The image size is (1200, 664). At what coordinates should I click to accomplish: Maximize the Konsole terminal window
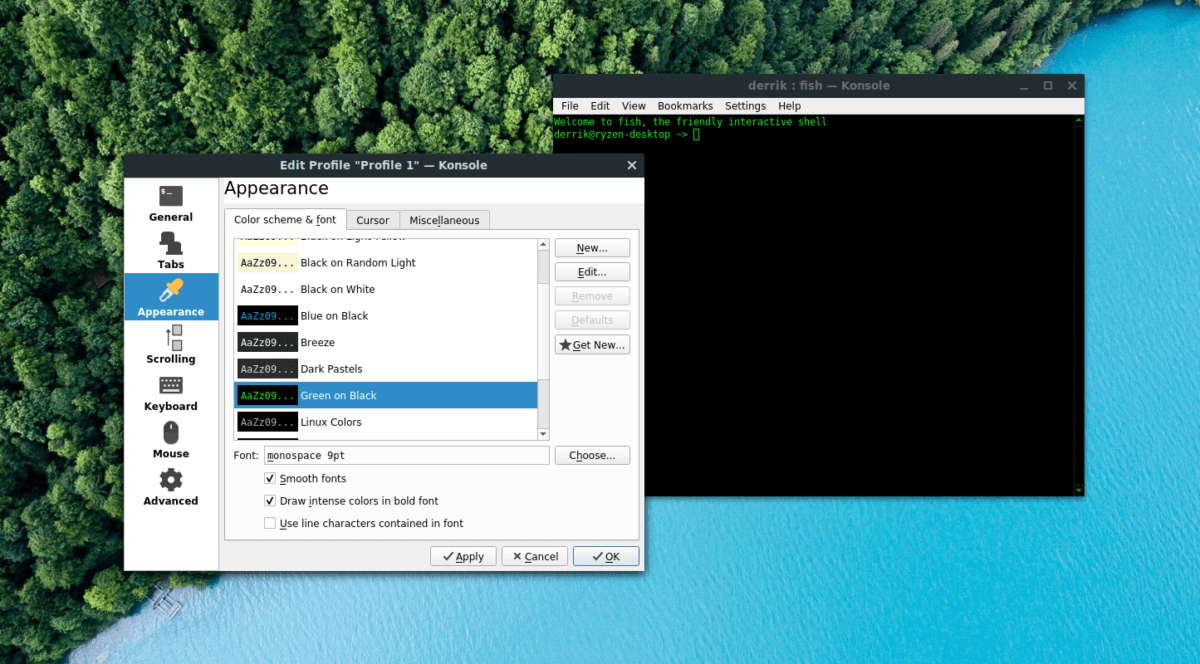pos(1048,86)
